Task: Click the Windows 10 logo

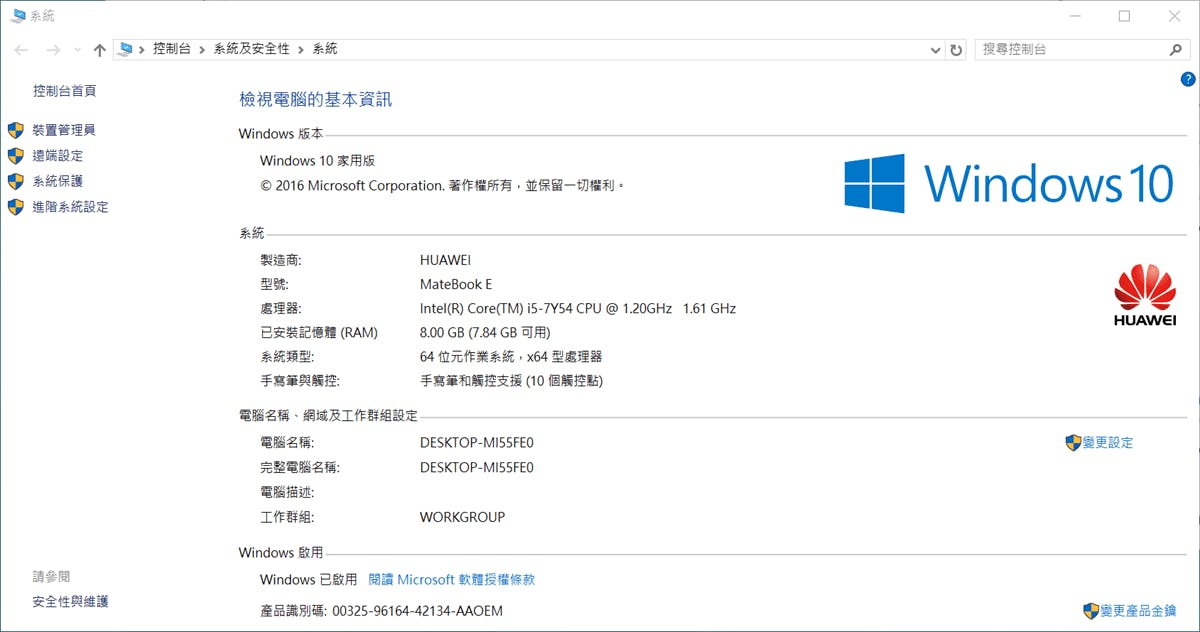Action: 1008,183
